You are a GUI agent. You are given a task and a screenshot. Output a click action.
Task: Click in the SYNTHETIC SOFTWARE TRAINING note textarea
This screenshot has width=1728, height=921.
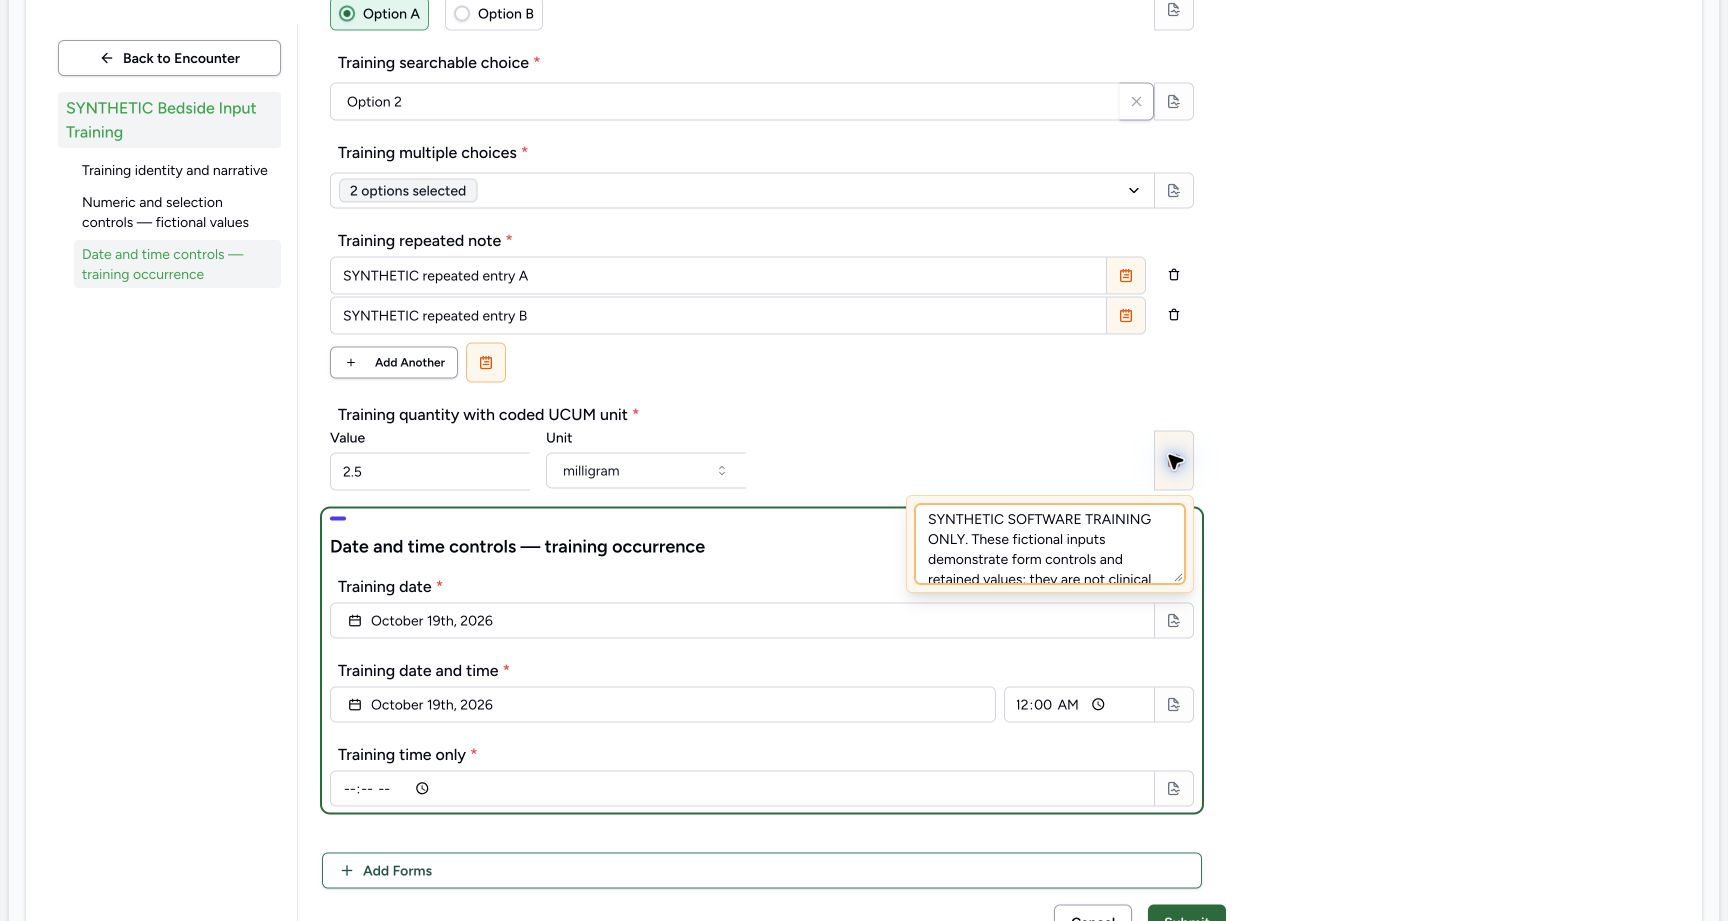click(1050, 544)
